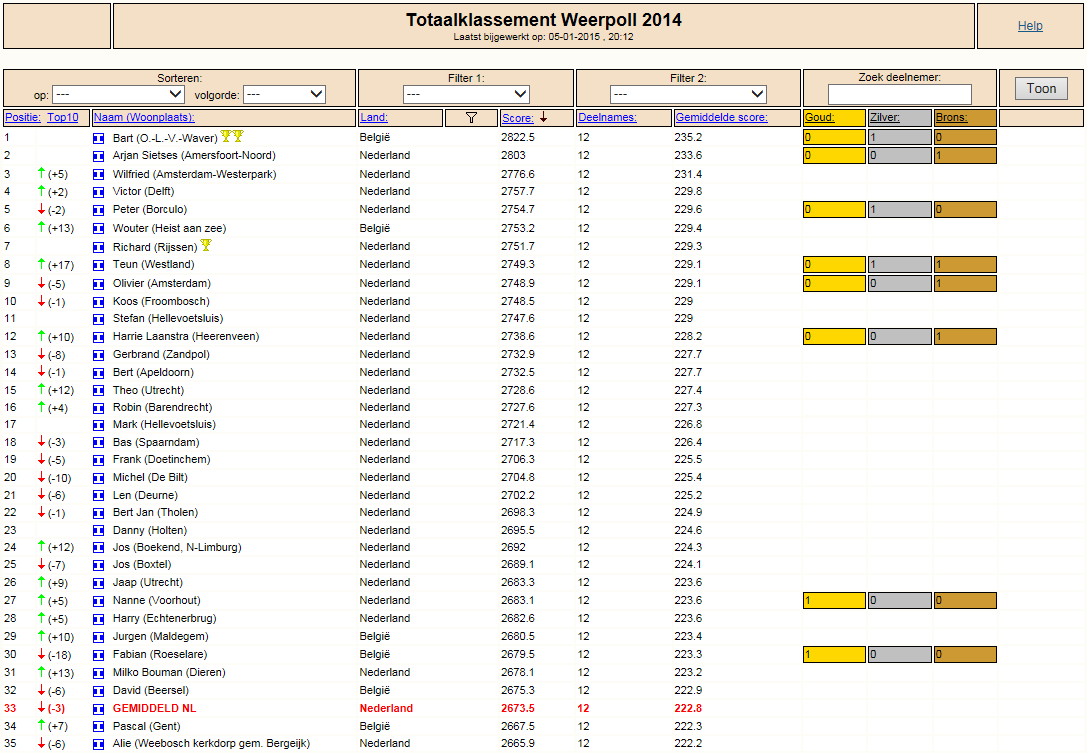Click trophy icon next to Richard (Rijssen)
The width and height of the screenshot is (1087, 753).
(x=206, y=245)
